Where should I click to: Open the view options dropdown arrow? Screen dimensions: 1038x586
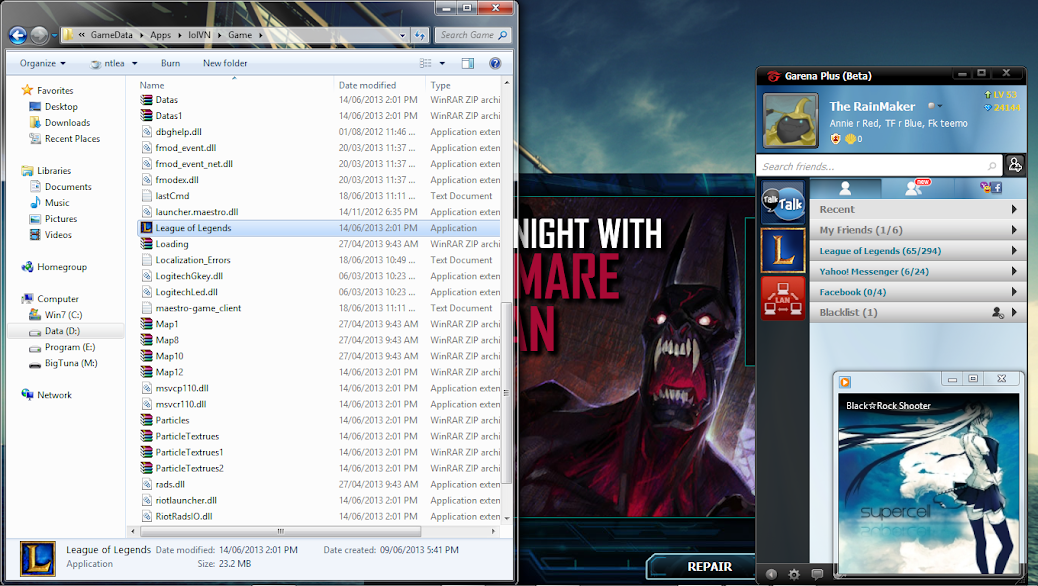[442, 64]
